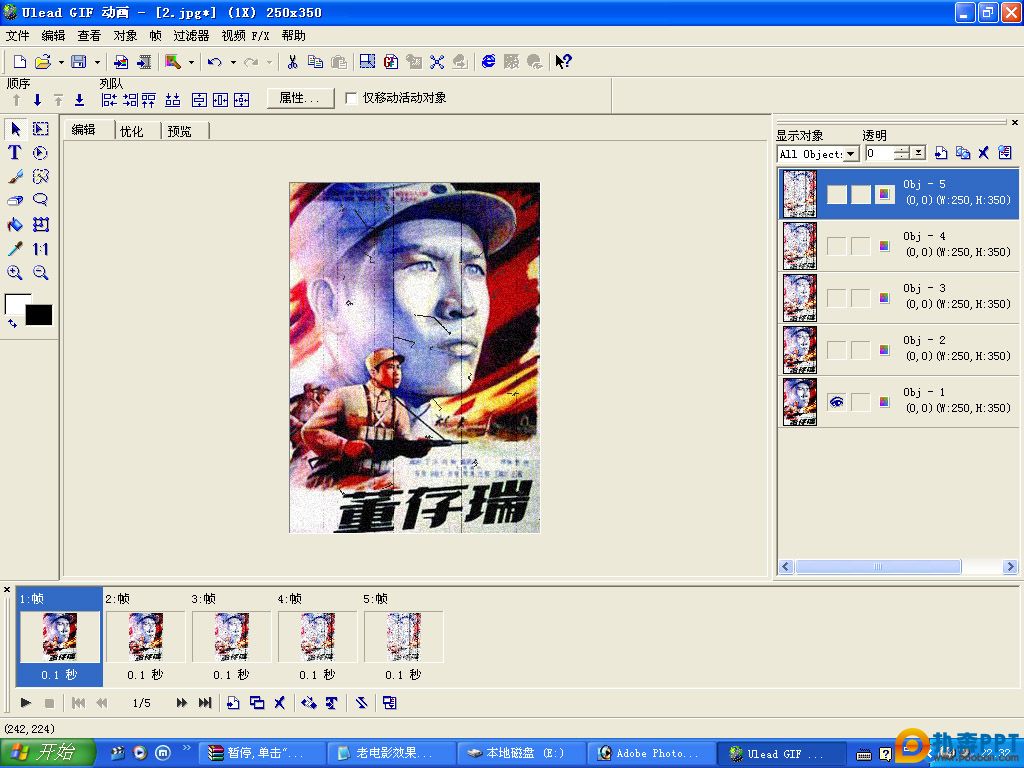Screen dimensions: 1024x768
Task: Click the Copy icon in toolbar
Action: (315, 61)
